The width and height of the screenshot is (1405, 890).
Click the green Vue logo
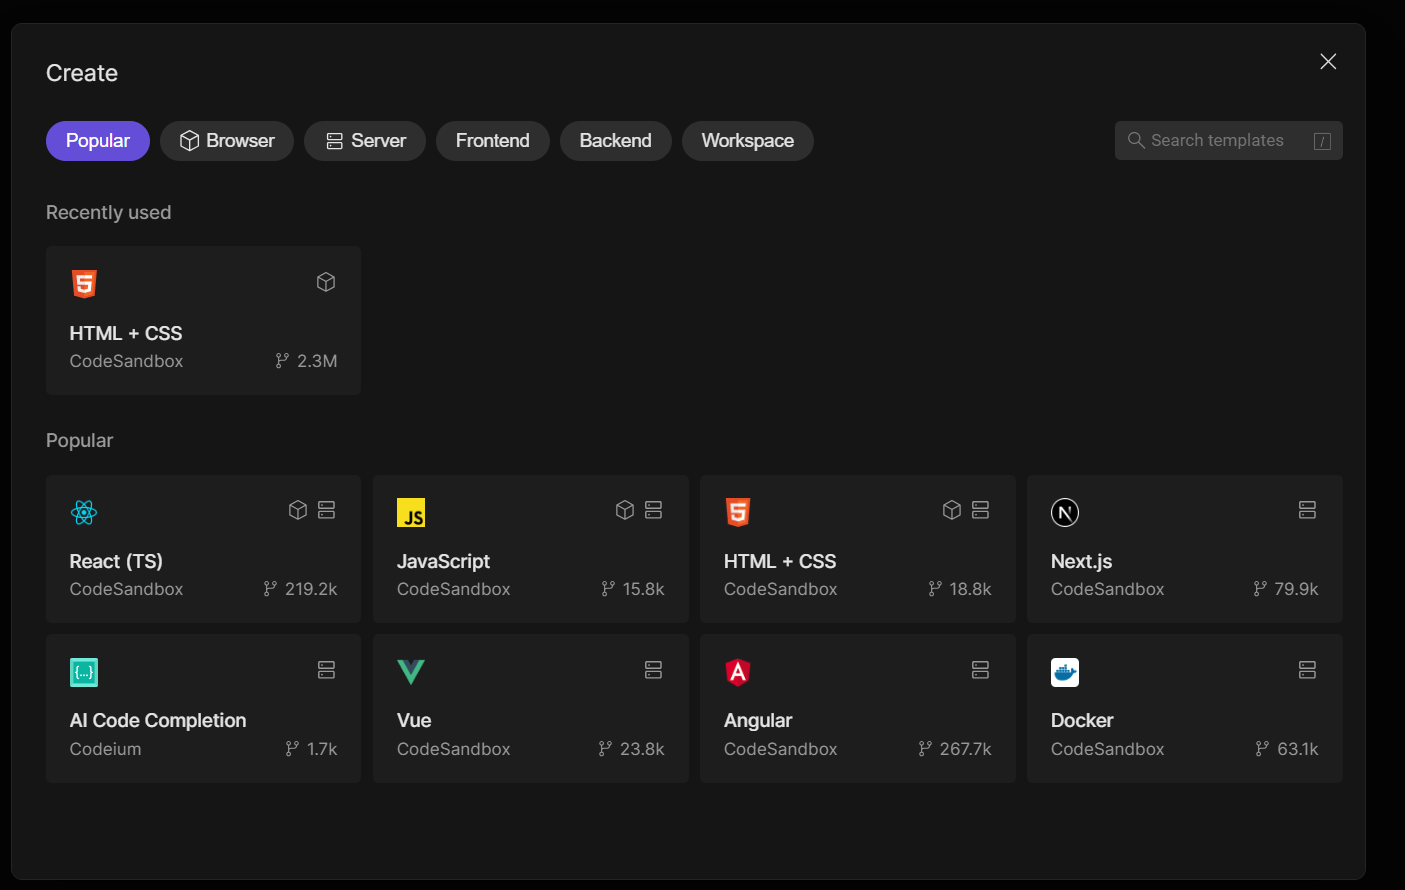(x=411, y=672)
